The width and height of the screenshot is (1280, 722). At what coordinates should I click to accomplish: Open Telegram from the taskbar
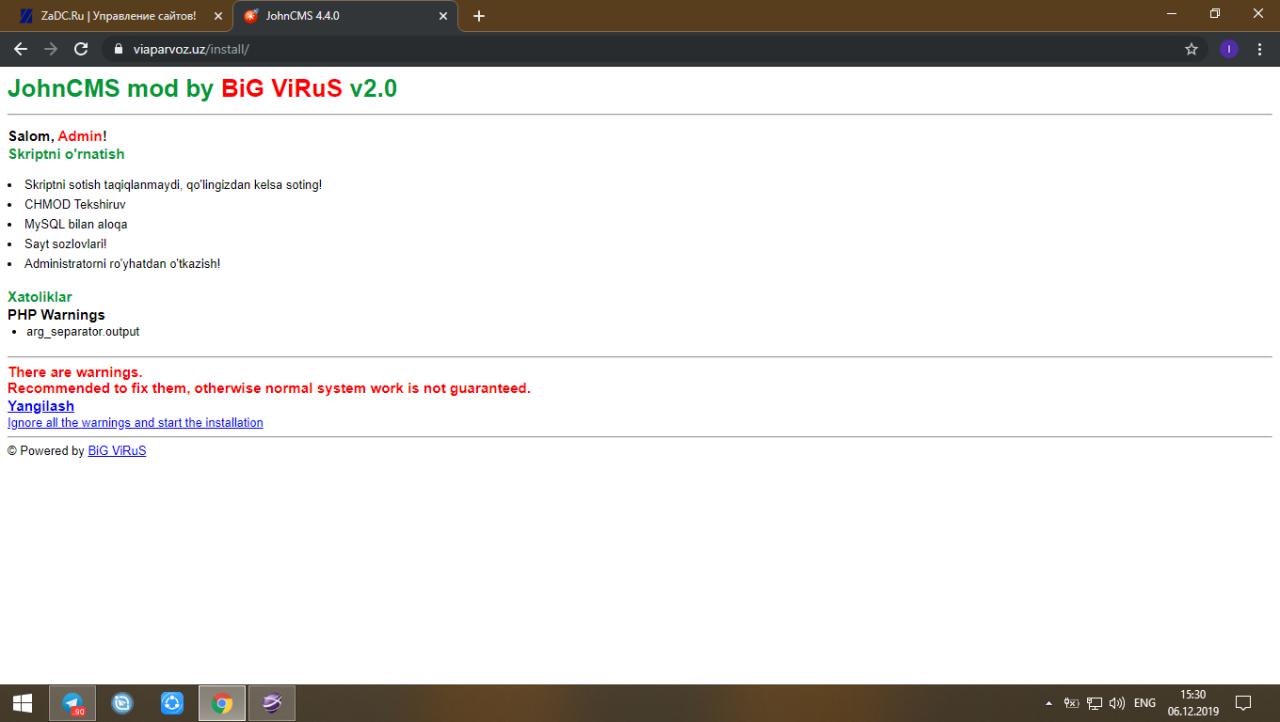click(73, 703)
